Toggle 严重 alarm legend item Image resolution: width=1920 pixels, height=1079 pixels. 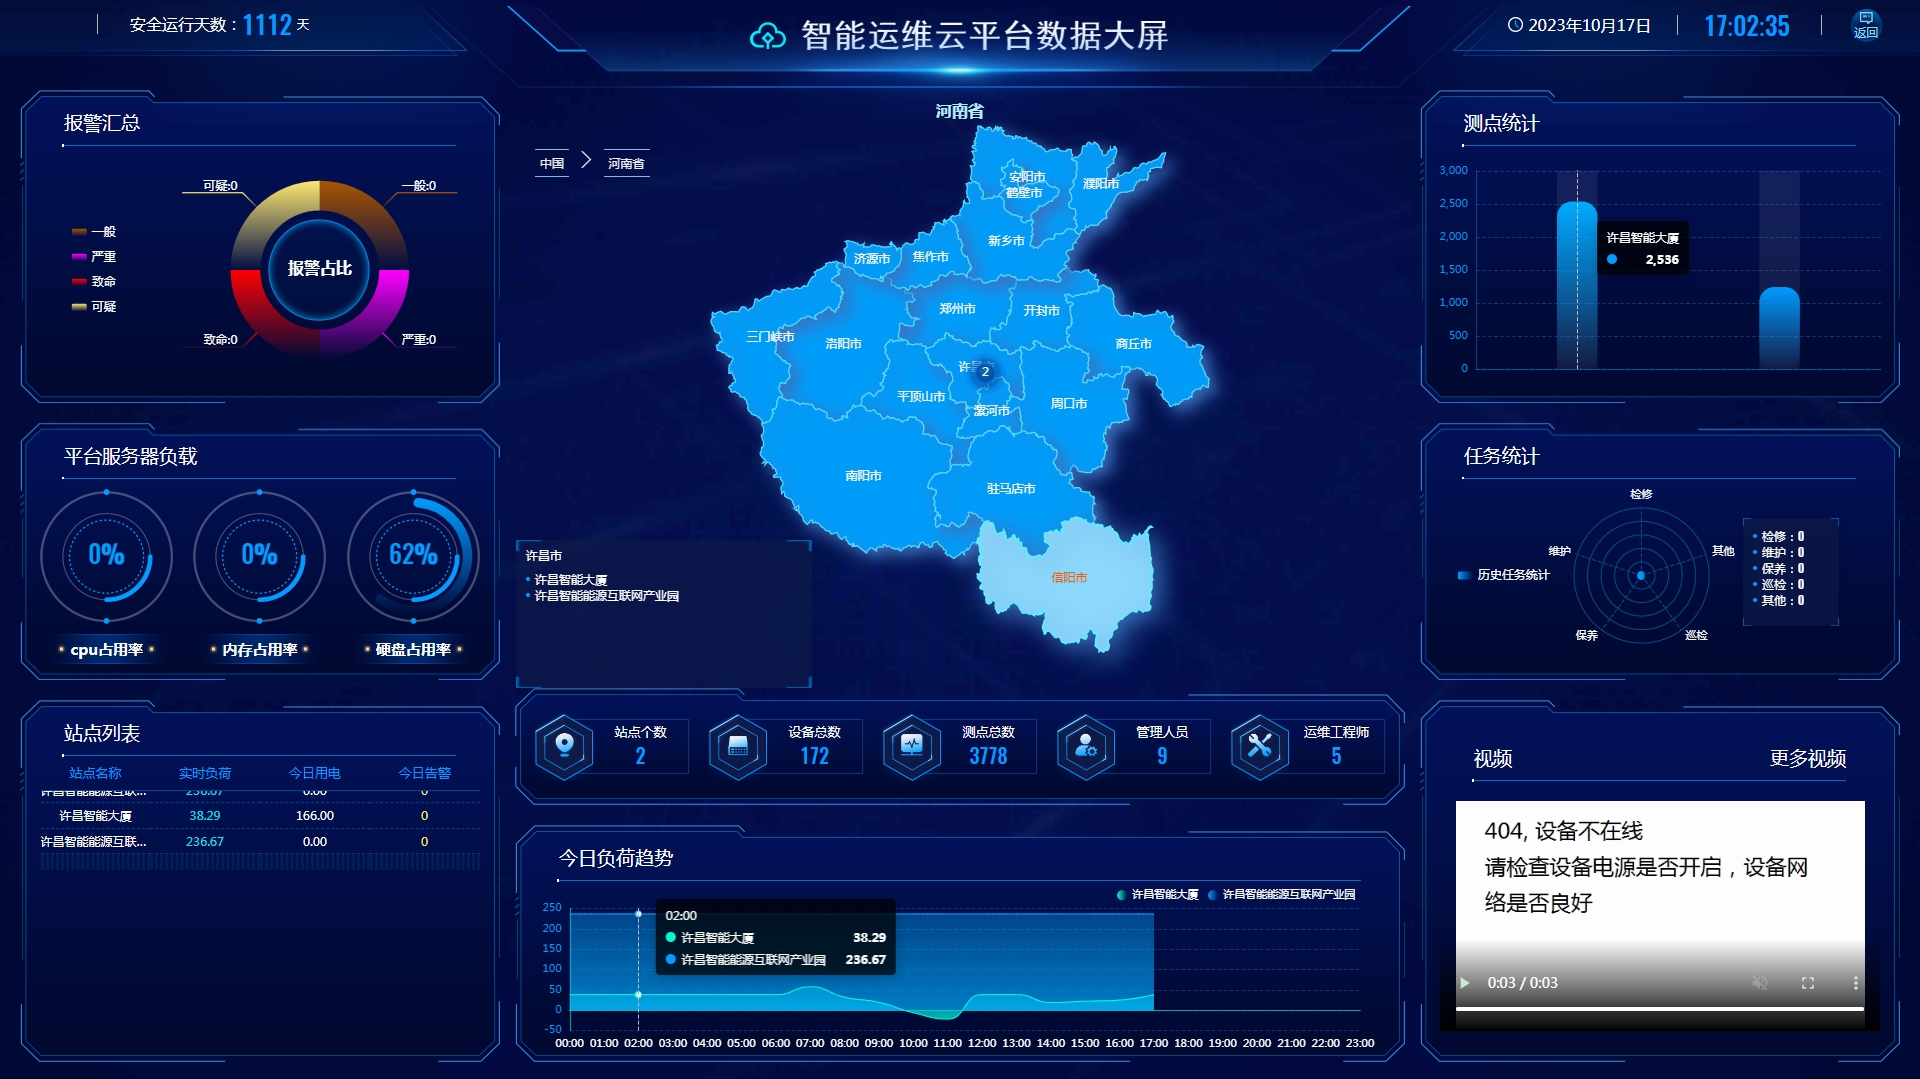coord(94,256)
